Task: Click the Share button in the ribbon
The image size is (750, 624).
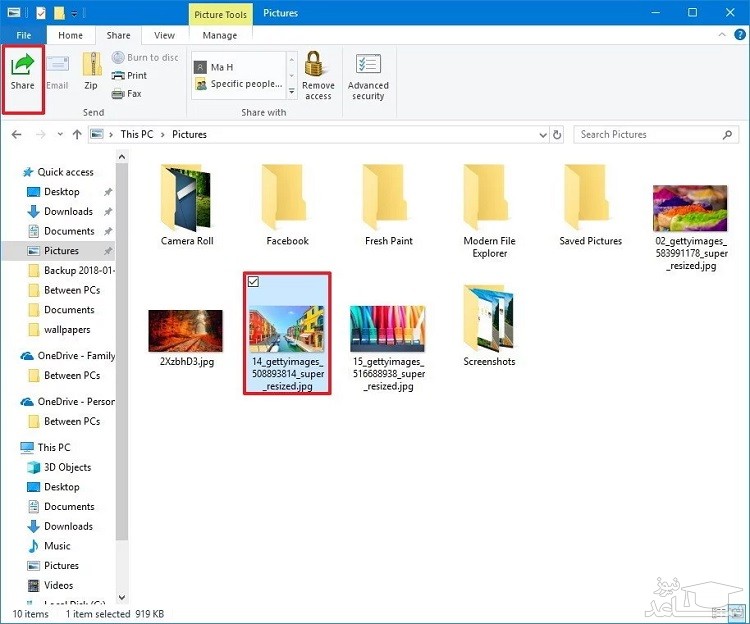Action: [22, 72]
